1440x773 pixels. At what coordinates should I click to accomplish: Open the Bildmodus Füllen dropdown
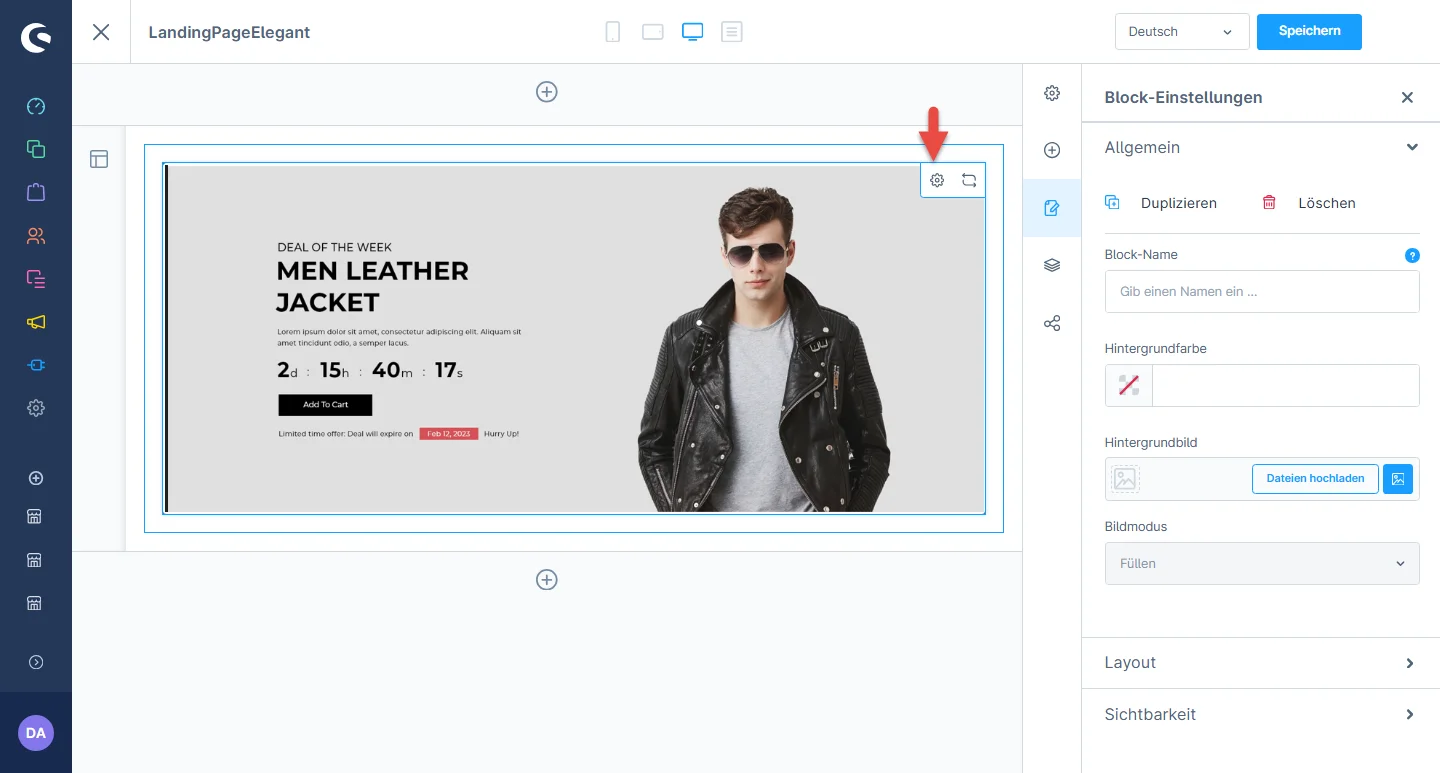pyautogui.click(x=1261, y=563)
